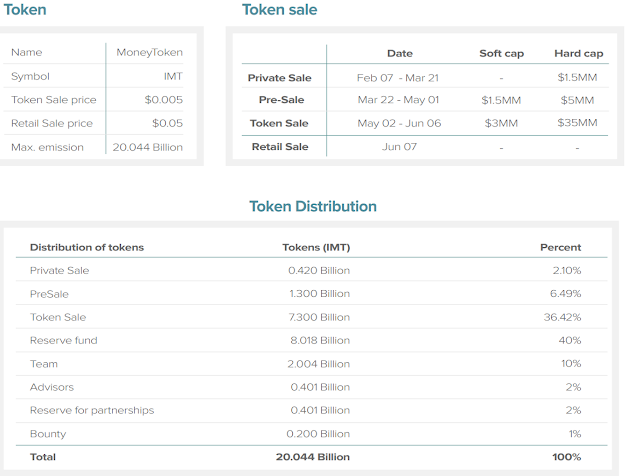Click the 'Token' section heading
This screenshot has width=633, height=476.
[25, 9]
